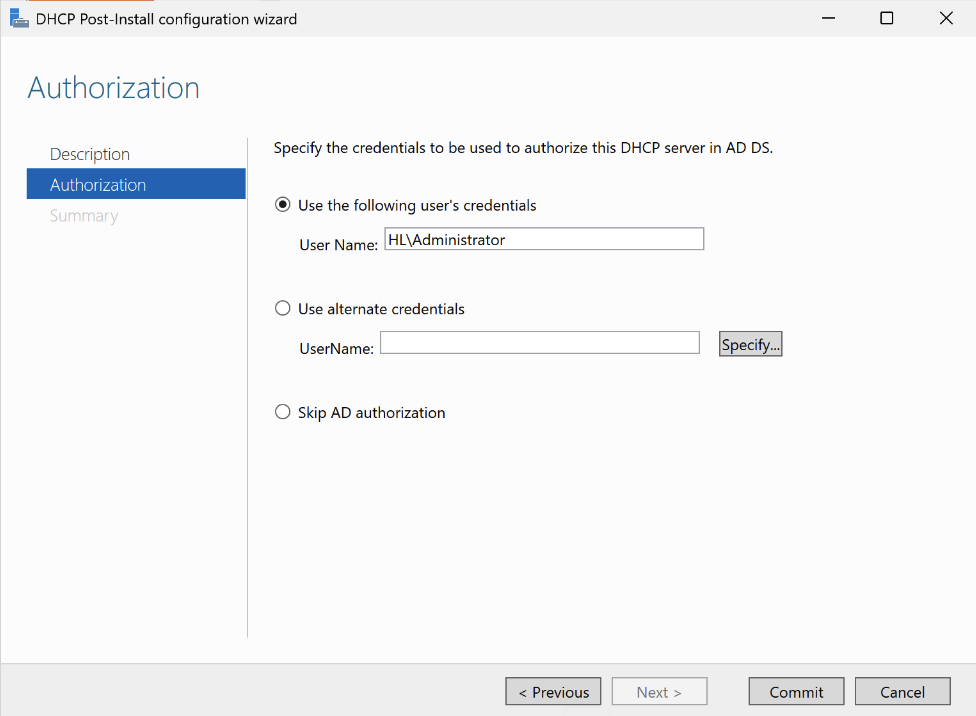Viewport: 976px width, 716px height.
Task: Select Skip AD authorization radio button
Action: (x=283, y=412)
